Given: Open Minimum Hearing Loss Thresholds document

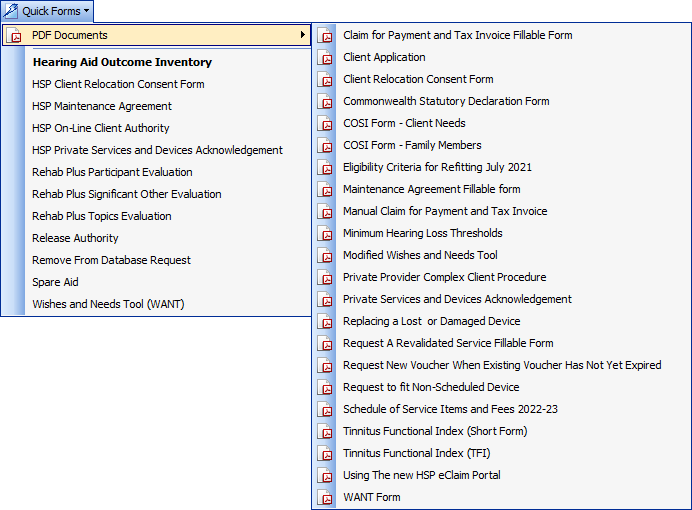Looking at the screenshot, I should pos(423,233).
